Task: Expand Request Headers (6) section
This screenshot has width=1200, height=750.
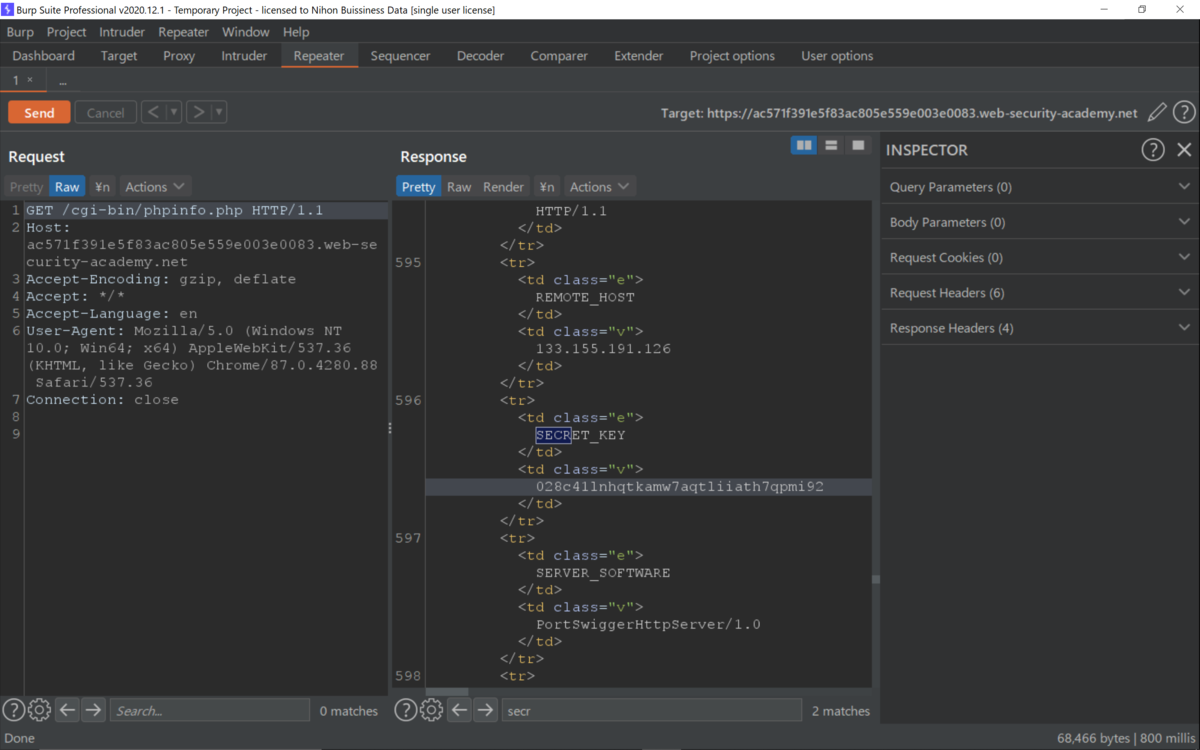Action: (1040, 293)
